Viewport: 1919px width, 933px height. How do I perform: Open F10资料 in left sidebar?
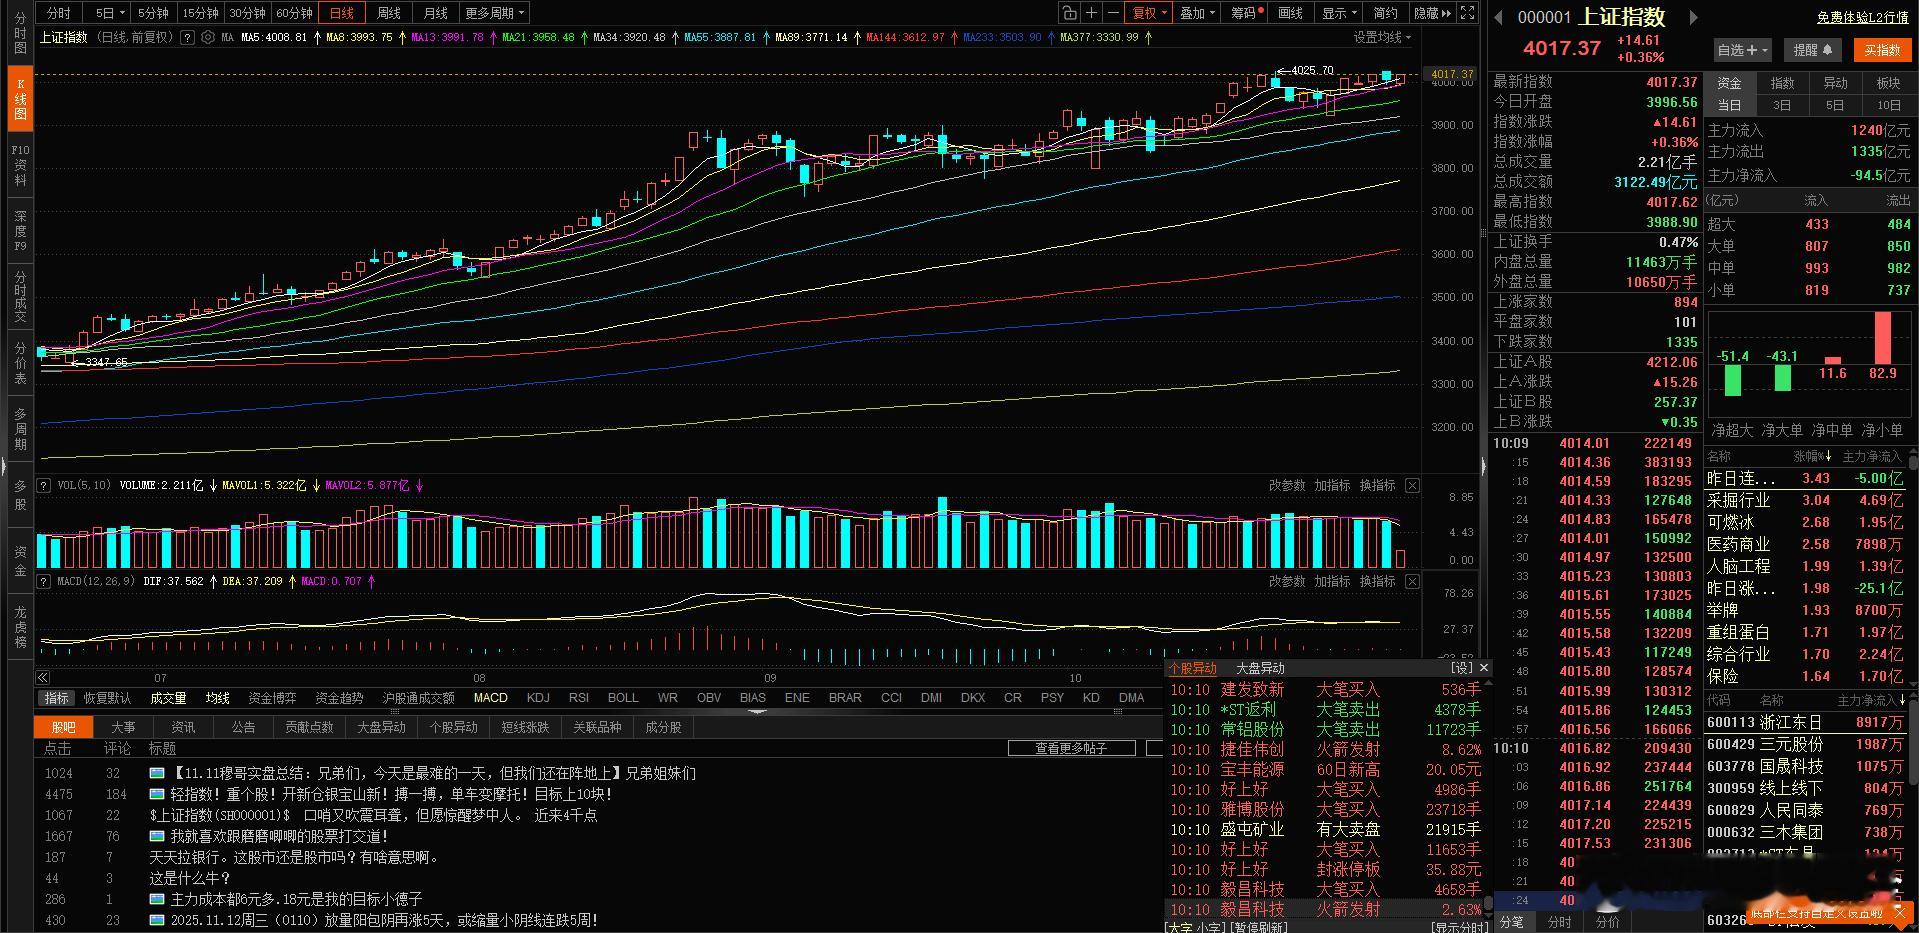click(x=20, y=165)
